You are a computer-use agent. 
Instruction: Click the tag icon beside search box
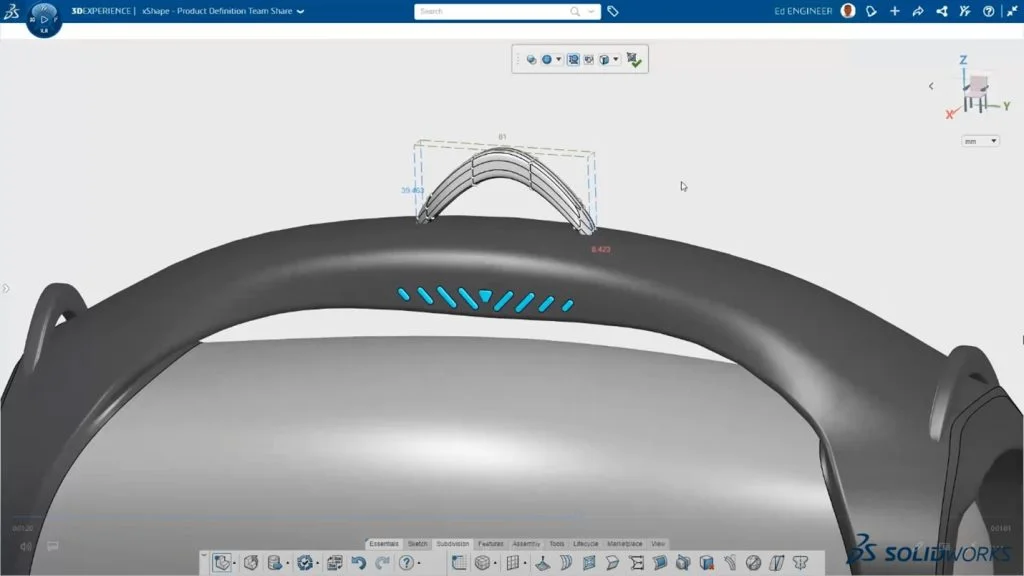(613, 11)
